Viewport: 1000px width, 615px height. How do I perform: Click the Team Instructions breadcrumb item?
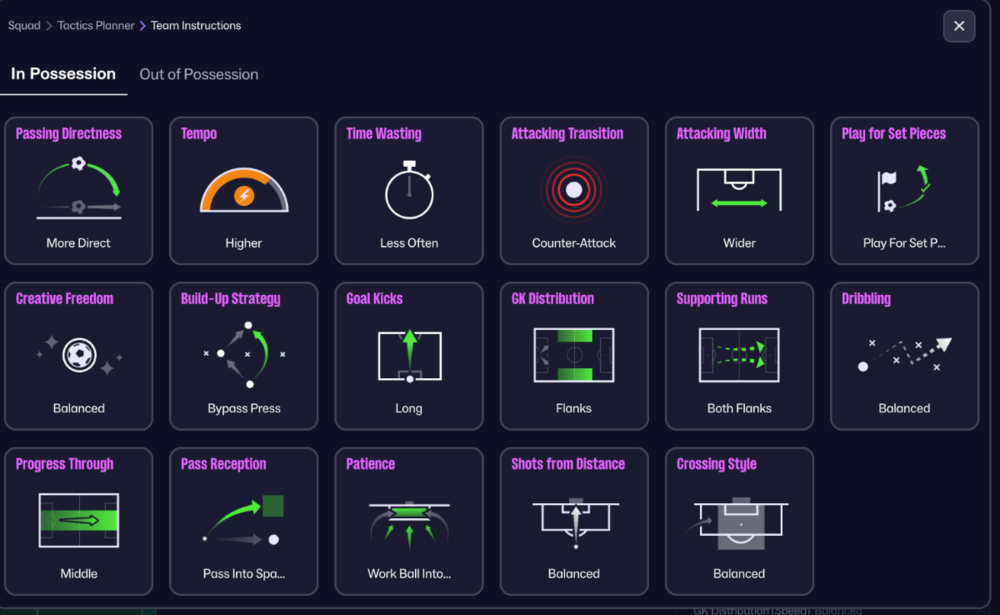coord(196,26)
